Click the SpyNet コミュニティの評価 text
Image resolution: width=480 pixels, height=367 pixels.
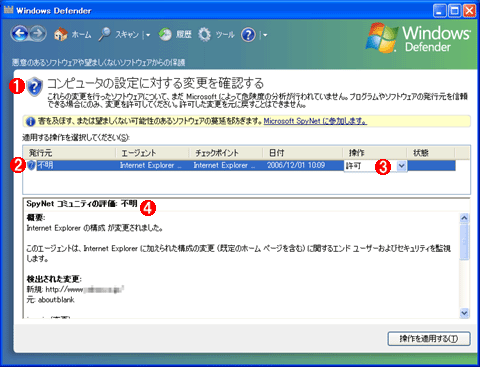[x=82, y=204]
